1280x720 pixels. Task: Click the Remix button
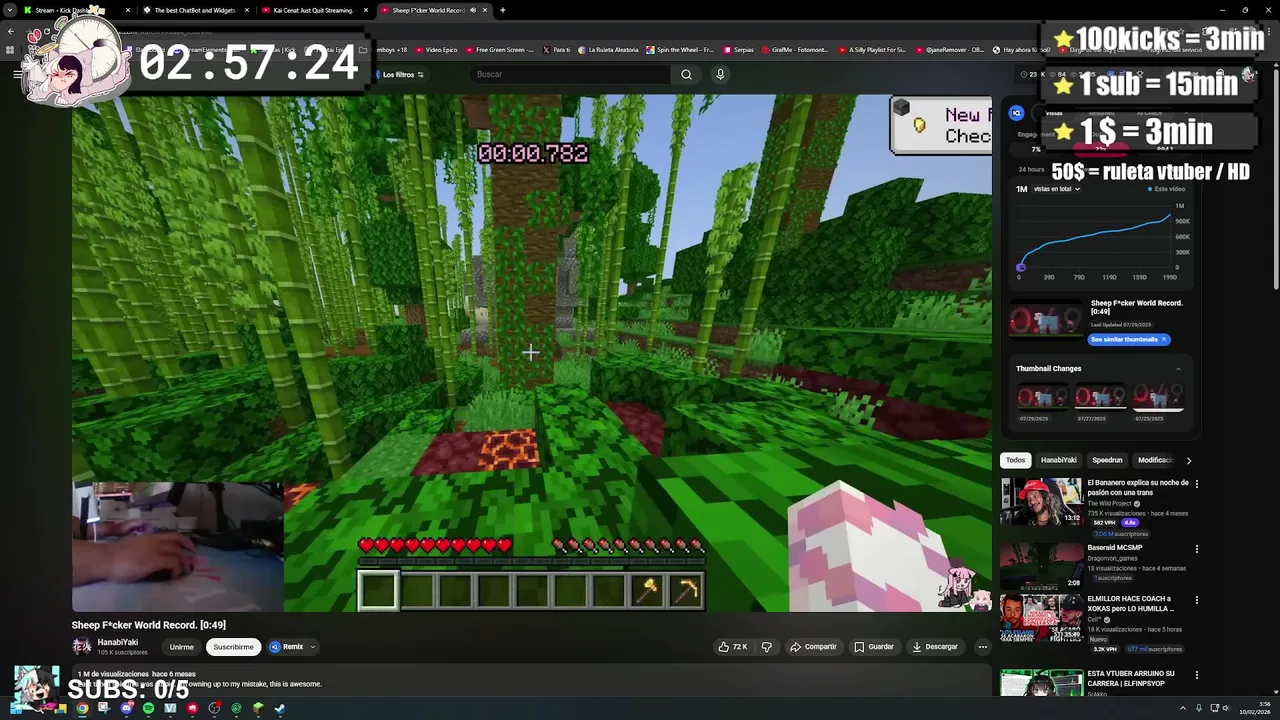coord(286,647)
